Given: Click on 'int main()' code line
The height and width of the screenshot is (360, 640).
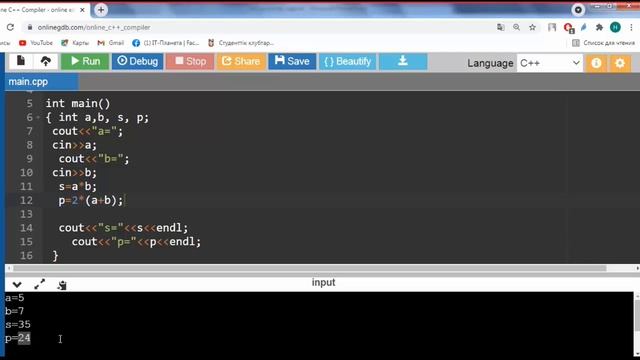Looking at the screenshot, I should point(78,104).
